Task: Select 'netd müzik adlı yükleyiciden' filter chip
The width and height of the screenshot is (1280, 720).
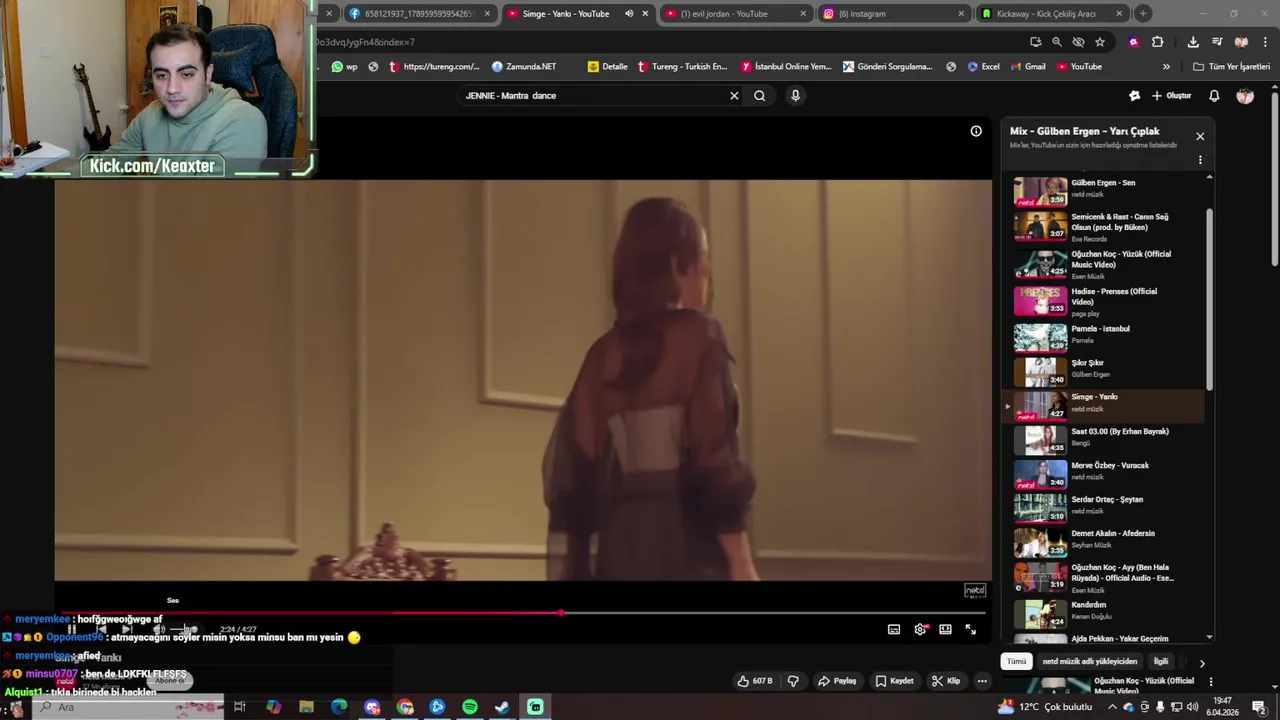Action: tap(1090, 661)
